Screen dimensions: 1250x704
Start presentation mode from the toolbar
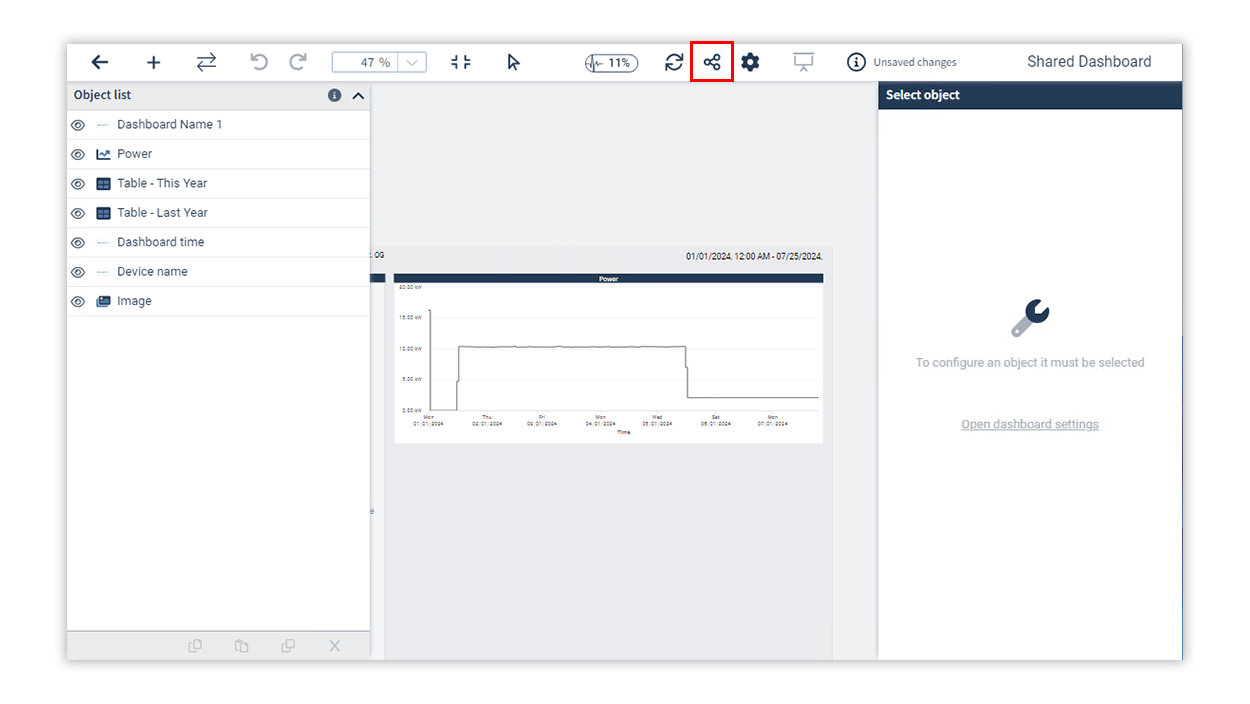(803, 61)
